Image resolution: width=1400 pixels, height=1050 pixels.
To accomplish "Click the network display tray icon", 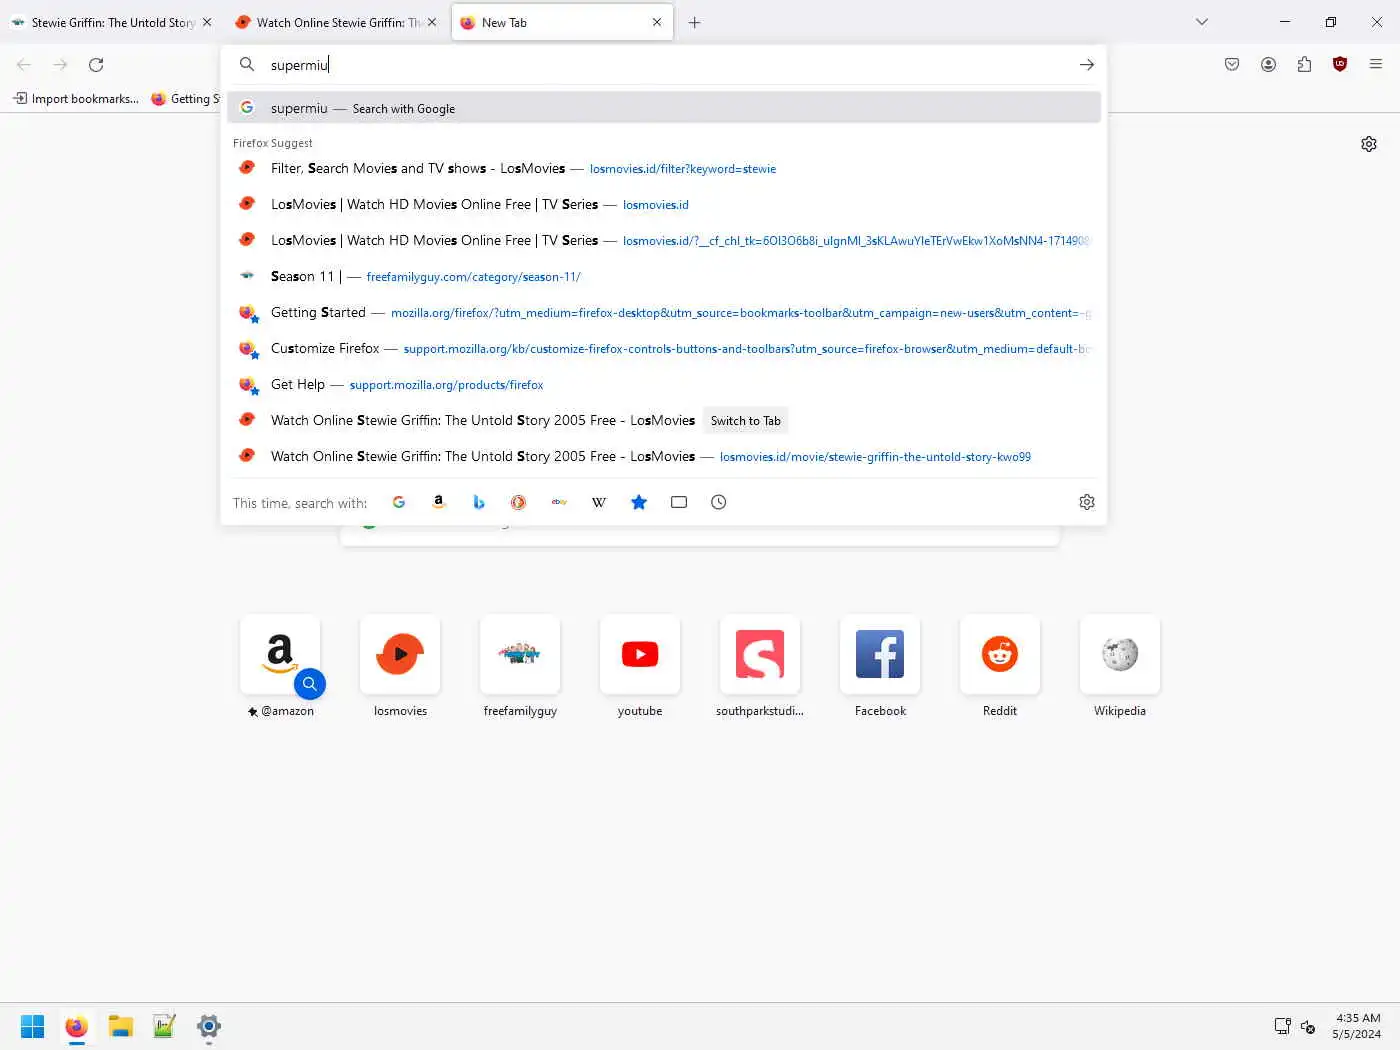I will point(1283,1026).
